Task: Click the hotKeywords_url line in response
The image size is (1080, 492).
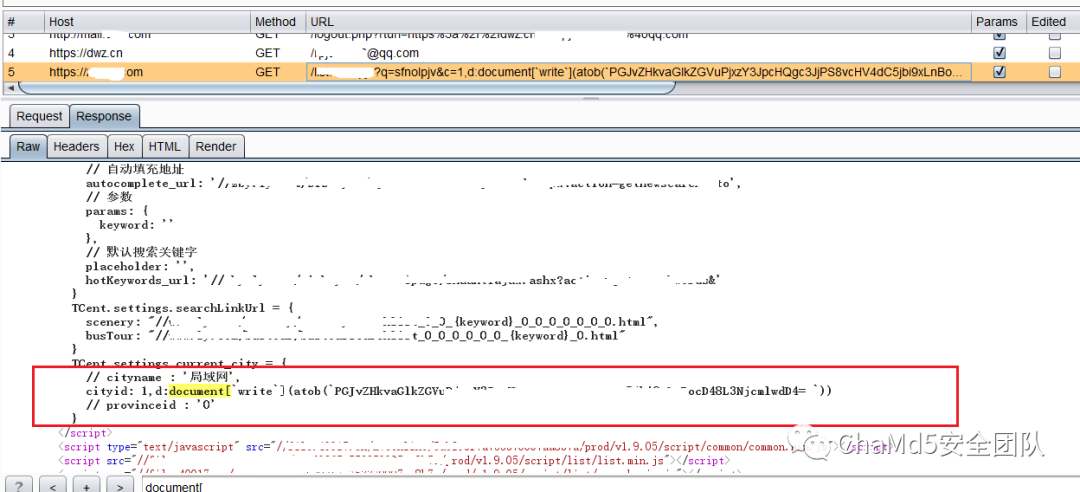Action: click(404, 280)
